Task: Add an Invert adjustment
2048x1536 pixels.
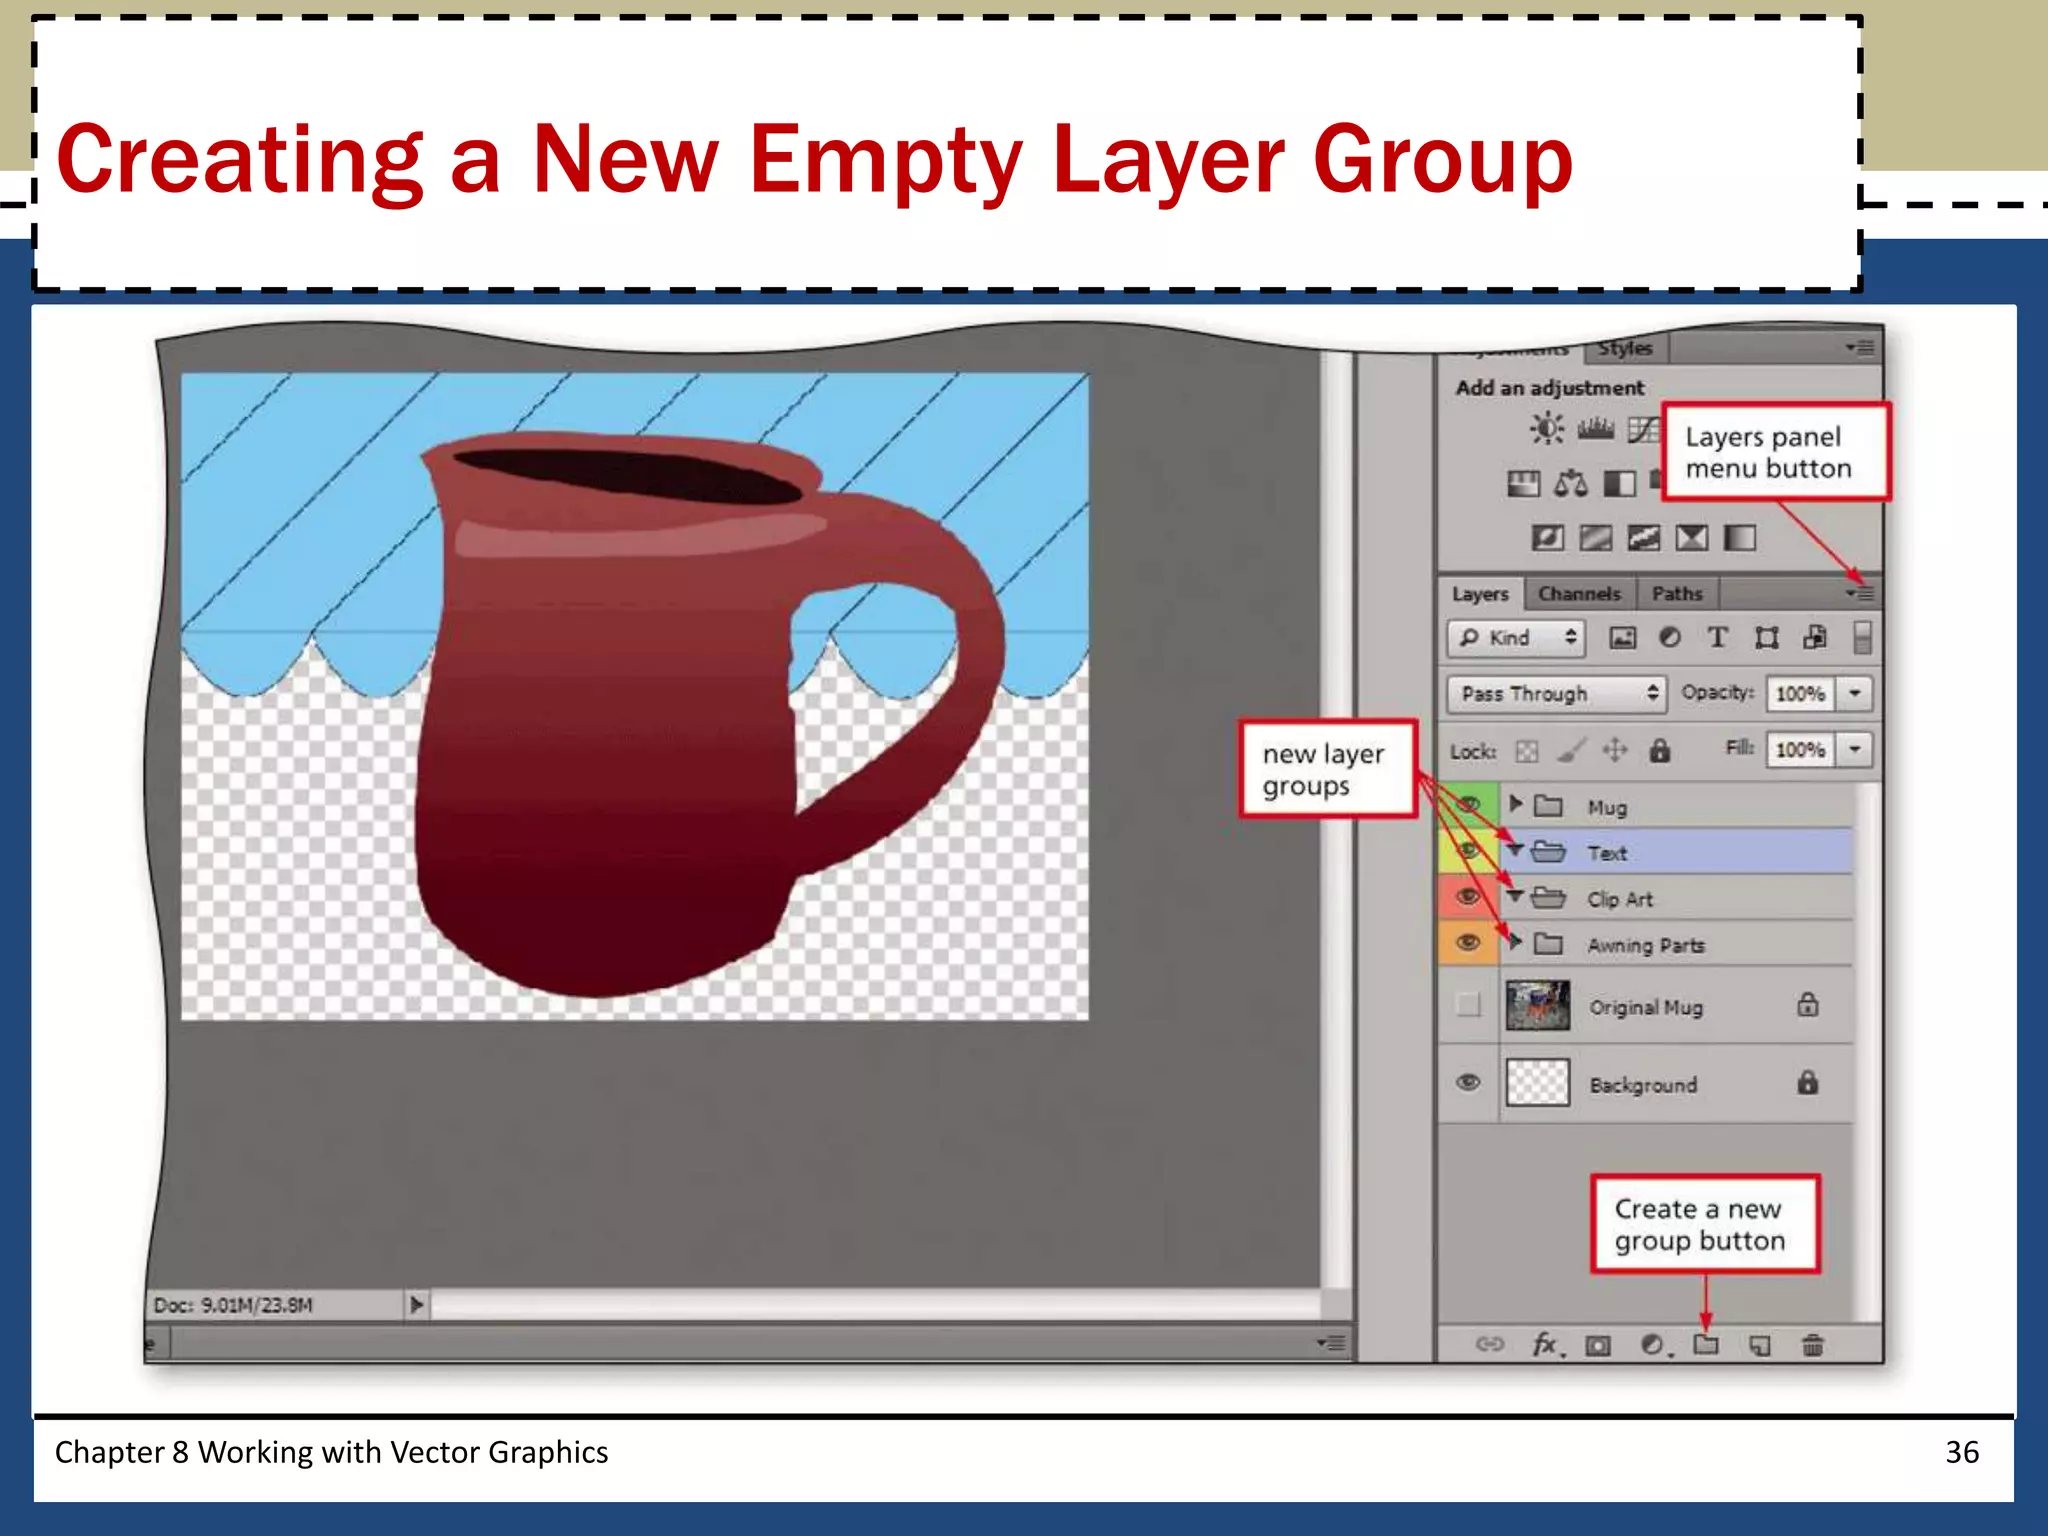Action: click(1547, 538)
